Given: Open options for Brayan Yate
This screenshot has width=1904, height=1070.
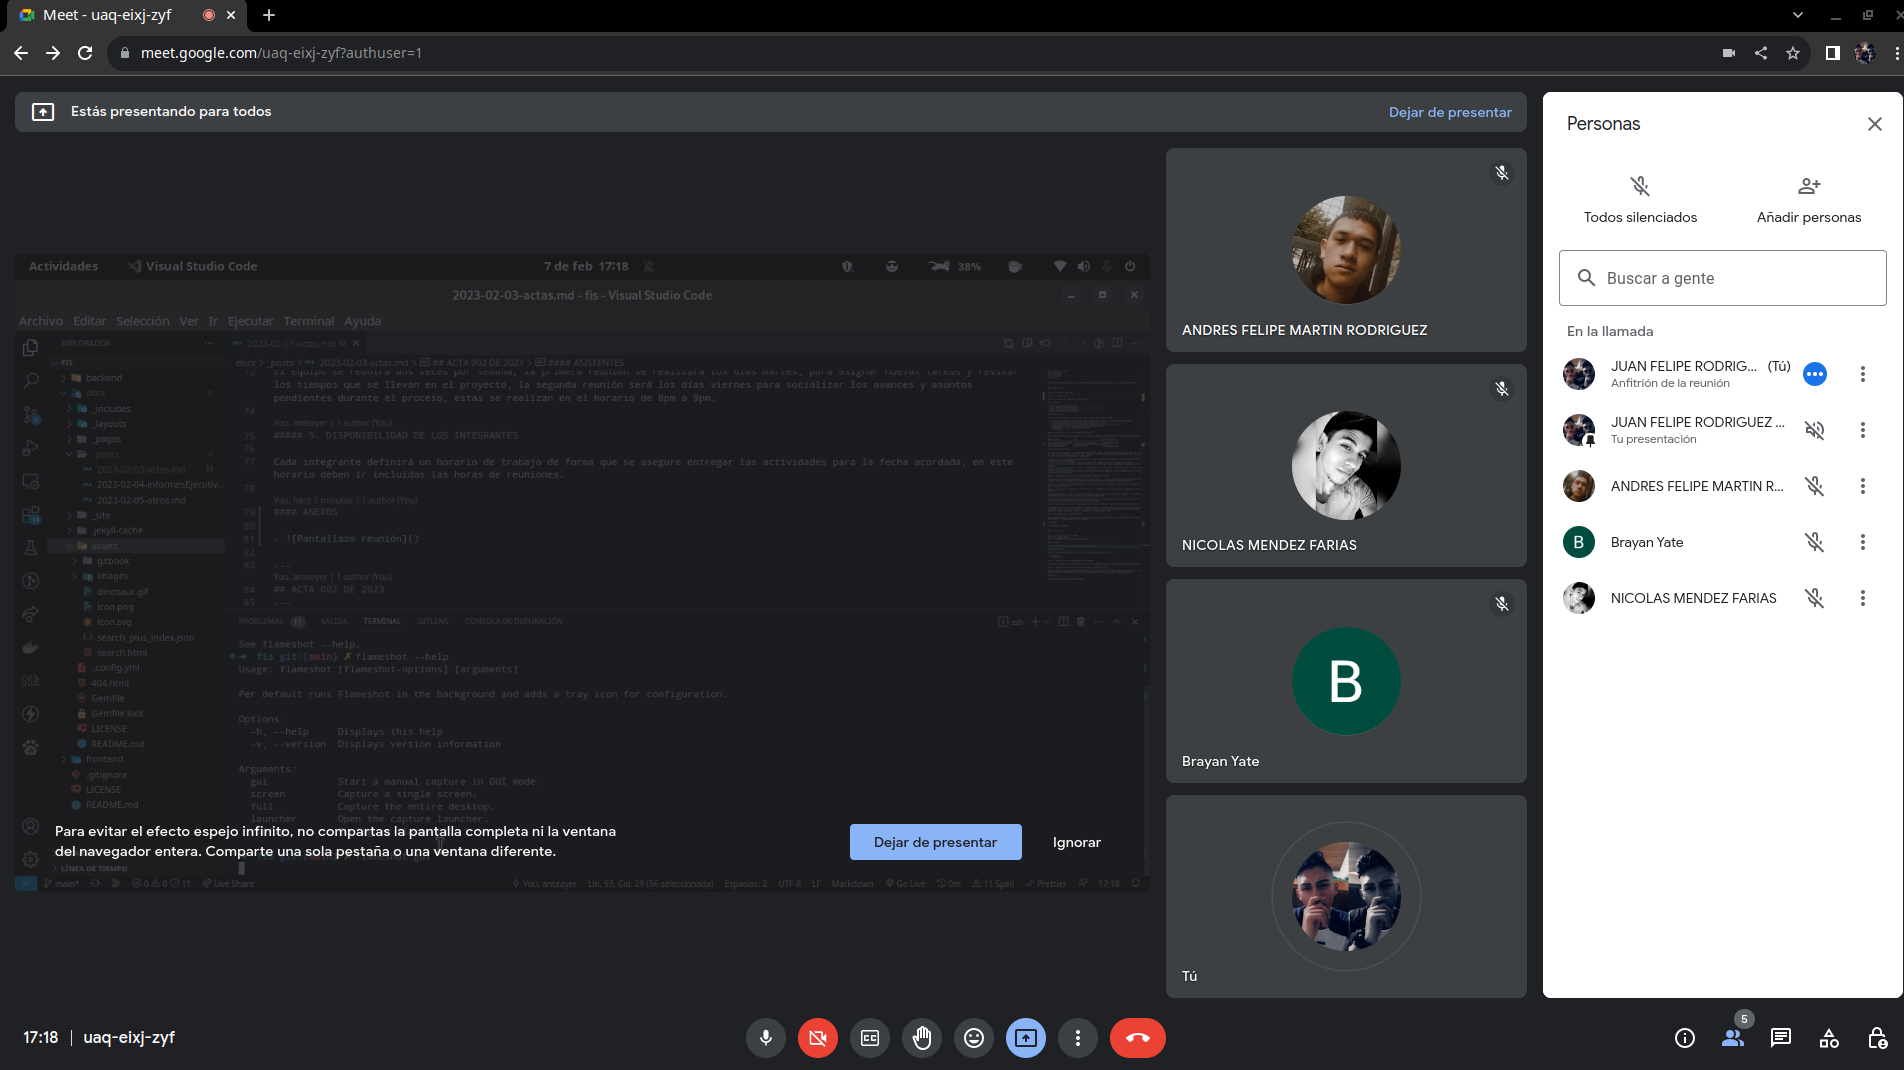Looking at the screenshot, I should (1863, 542).
